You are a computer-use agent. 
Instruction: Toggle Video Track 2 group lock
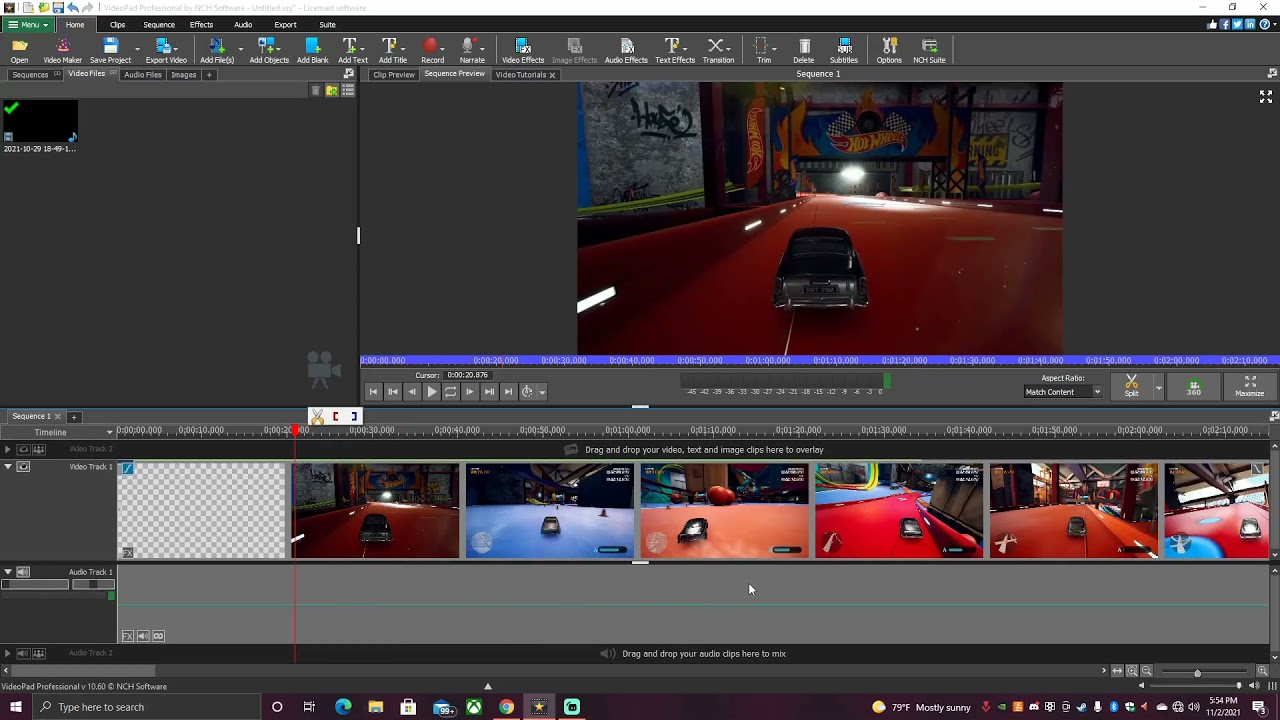point(39,449)
